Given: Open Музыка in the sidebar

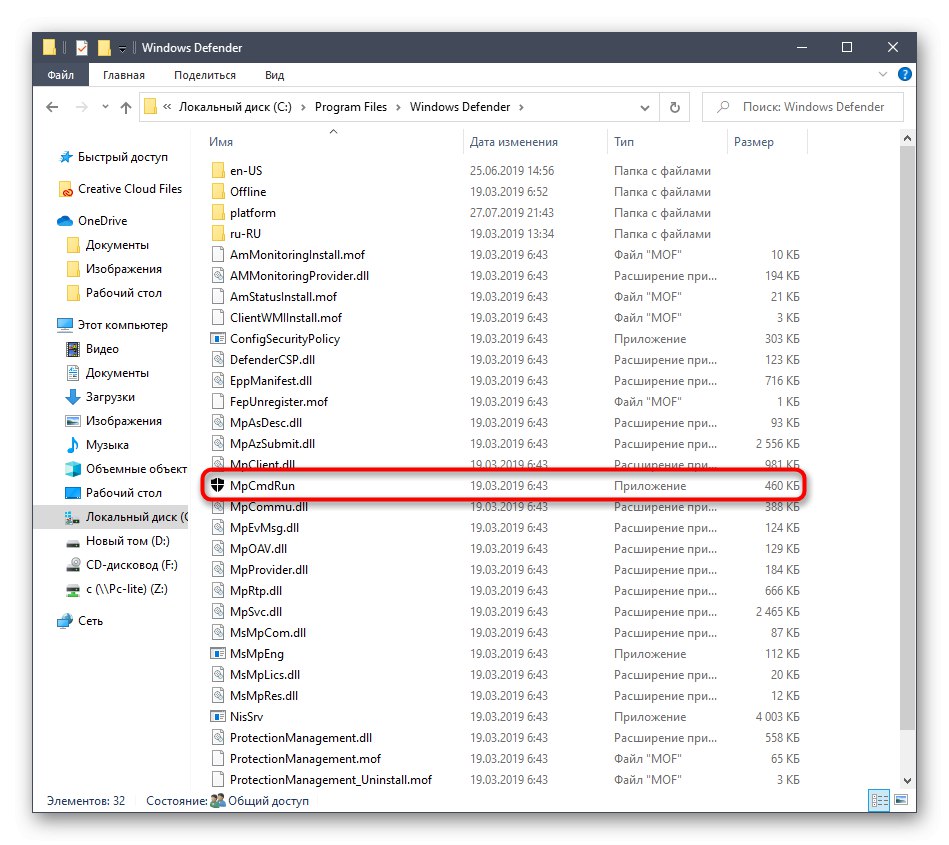Looking at the screenshot, I should [x=97, y=445].
